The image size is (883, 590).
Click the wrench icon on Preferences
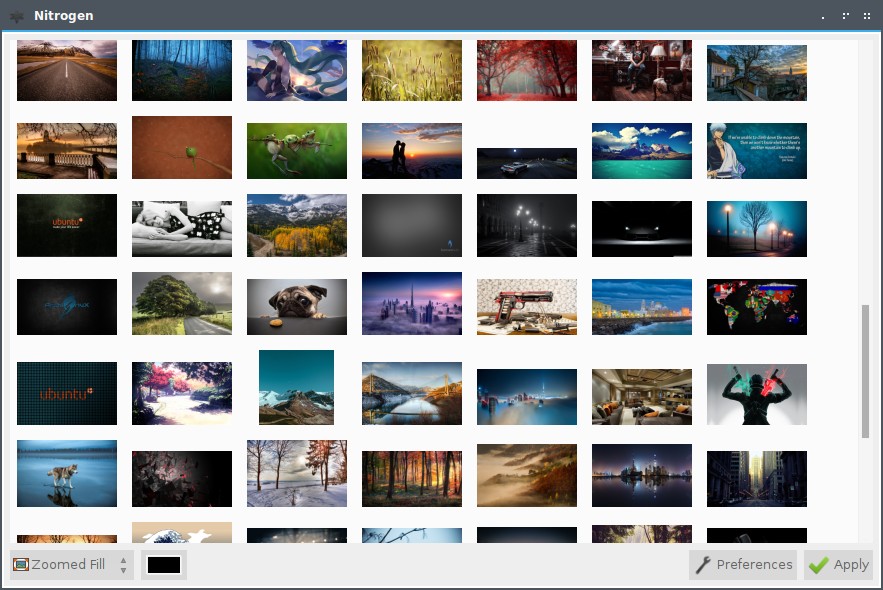click(702, 565)
